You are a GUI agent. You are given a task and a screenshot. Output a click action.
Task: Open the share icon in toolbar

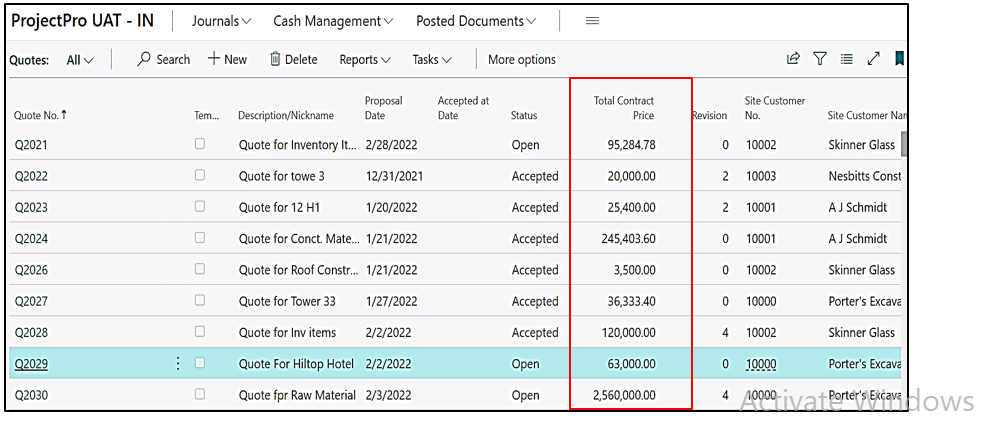click(x=793, y=59)
